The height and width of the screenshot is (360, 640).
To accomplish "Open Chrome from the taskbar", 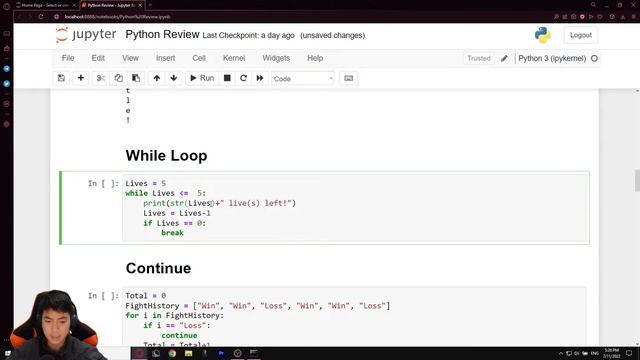I will [172, 353].
